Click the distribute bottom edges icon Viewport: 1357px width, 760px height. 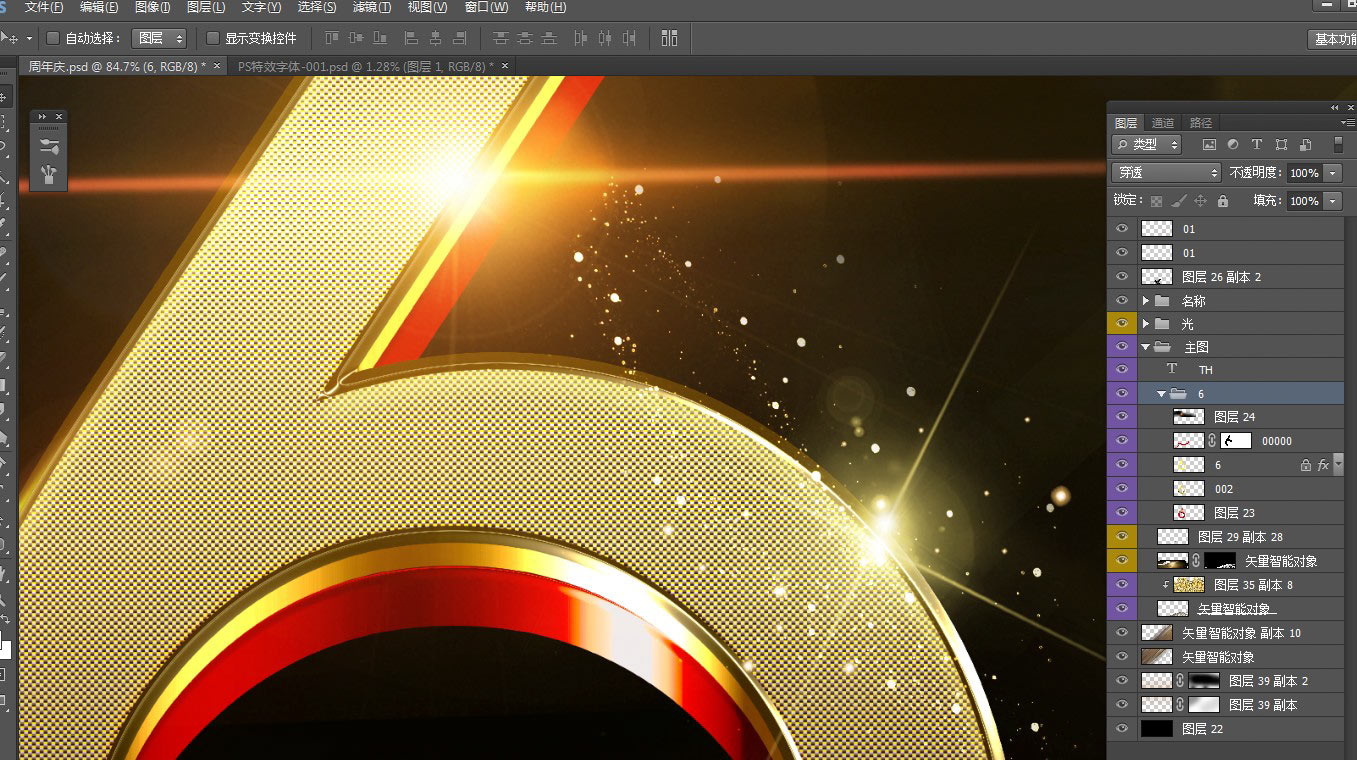[548, 38]
